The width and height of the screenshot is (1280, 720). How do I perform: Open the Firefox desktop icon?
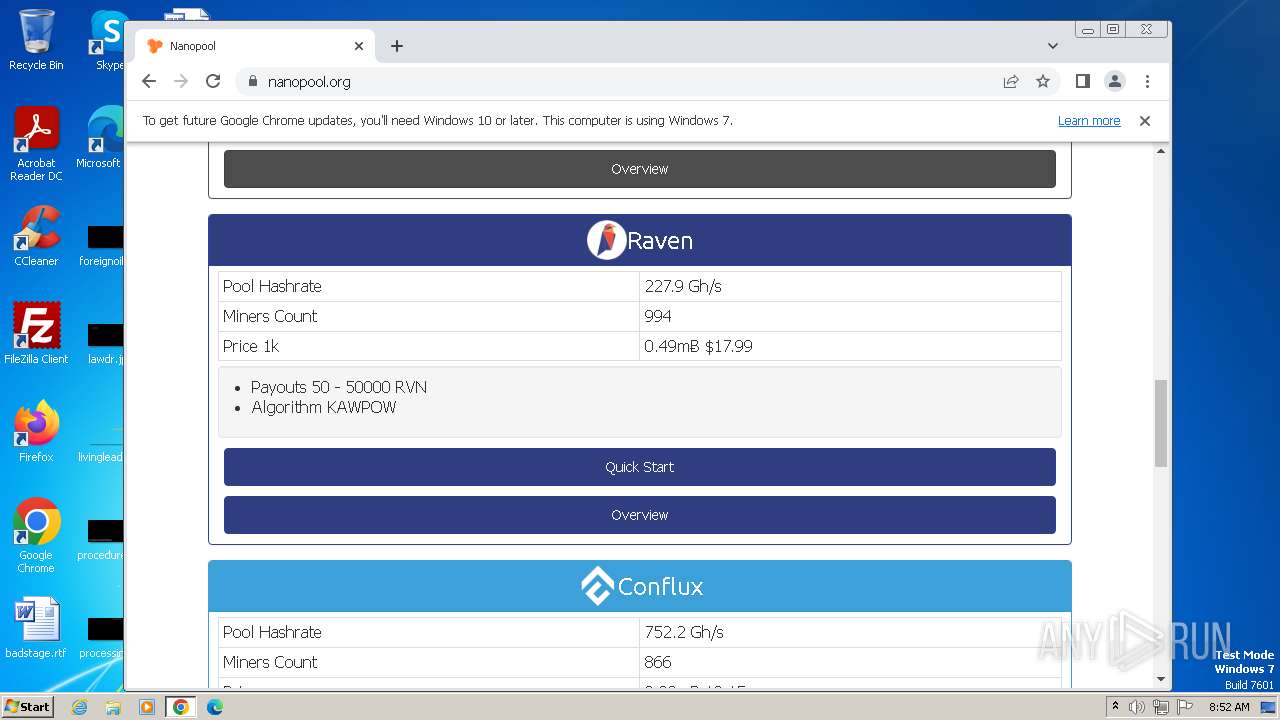36,432
